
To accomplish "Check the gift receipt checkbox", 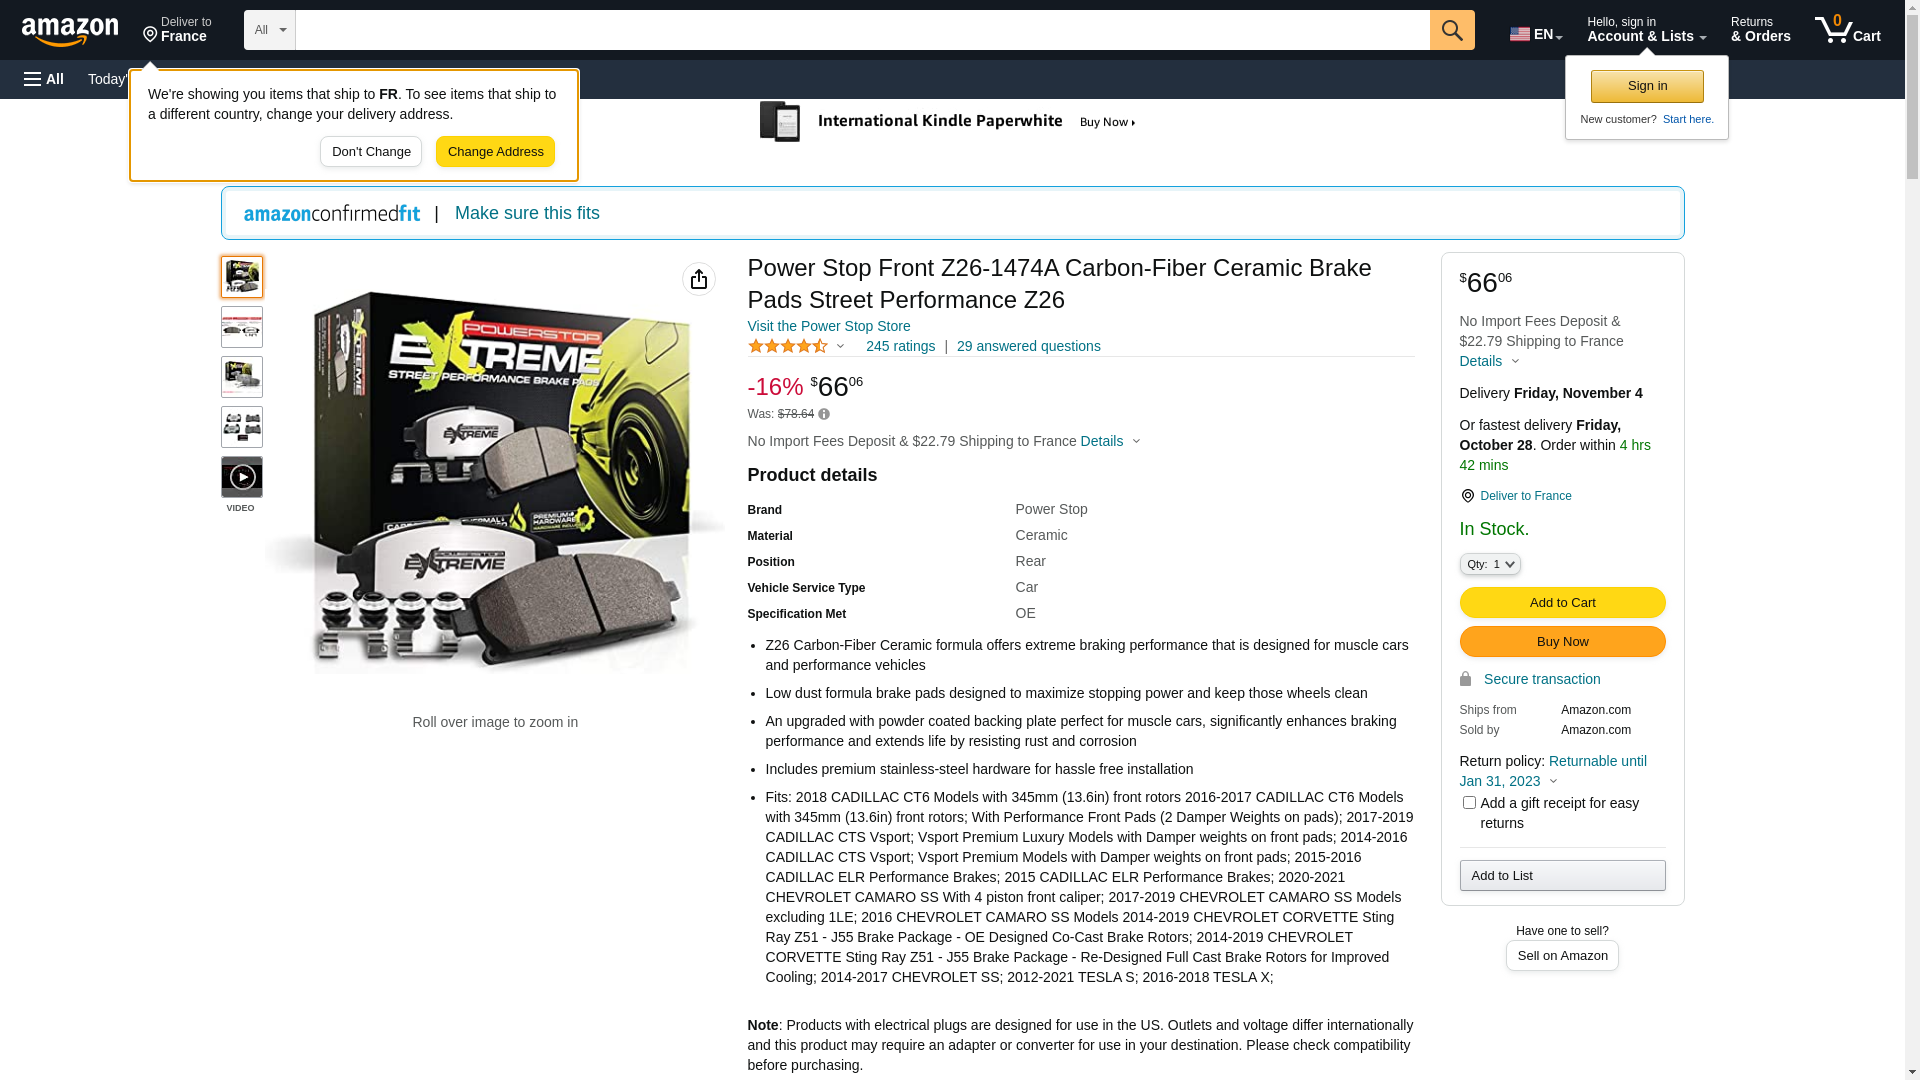I will pos(1469,802).
